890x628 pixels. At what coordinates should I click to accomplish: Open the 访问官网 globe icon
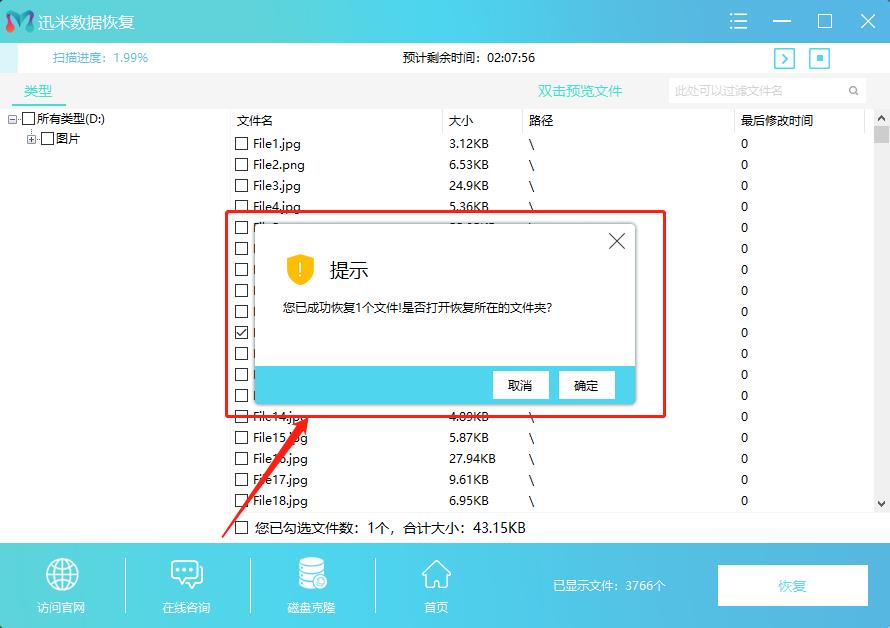click(x=61, y=575)
